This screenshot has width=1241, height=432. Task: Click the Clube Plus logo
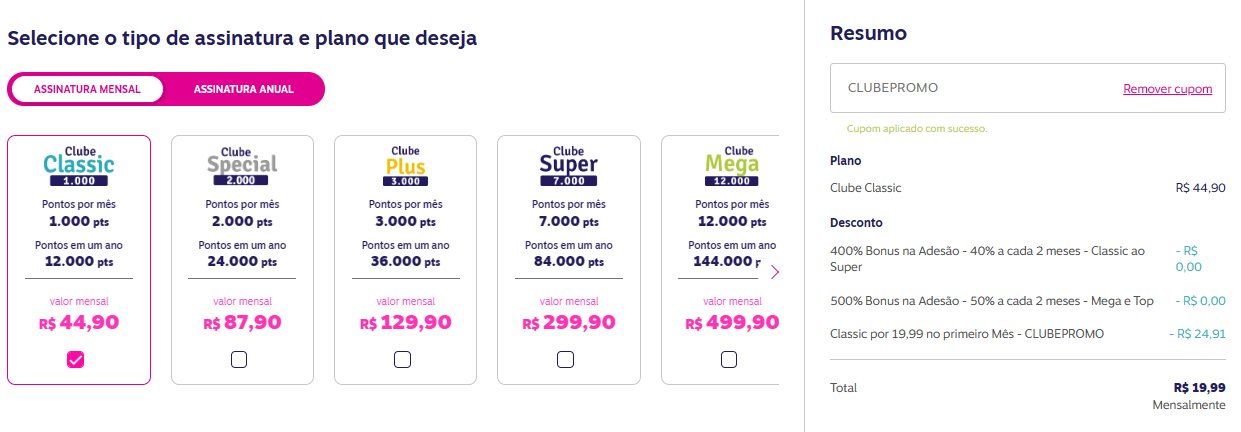(x=405, y=166)
